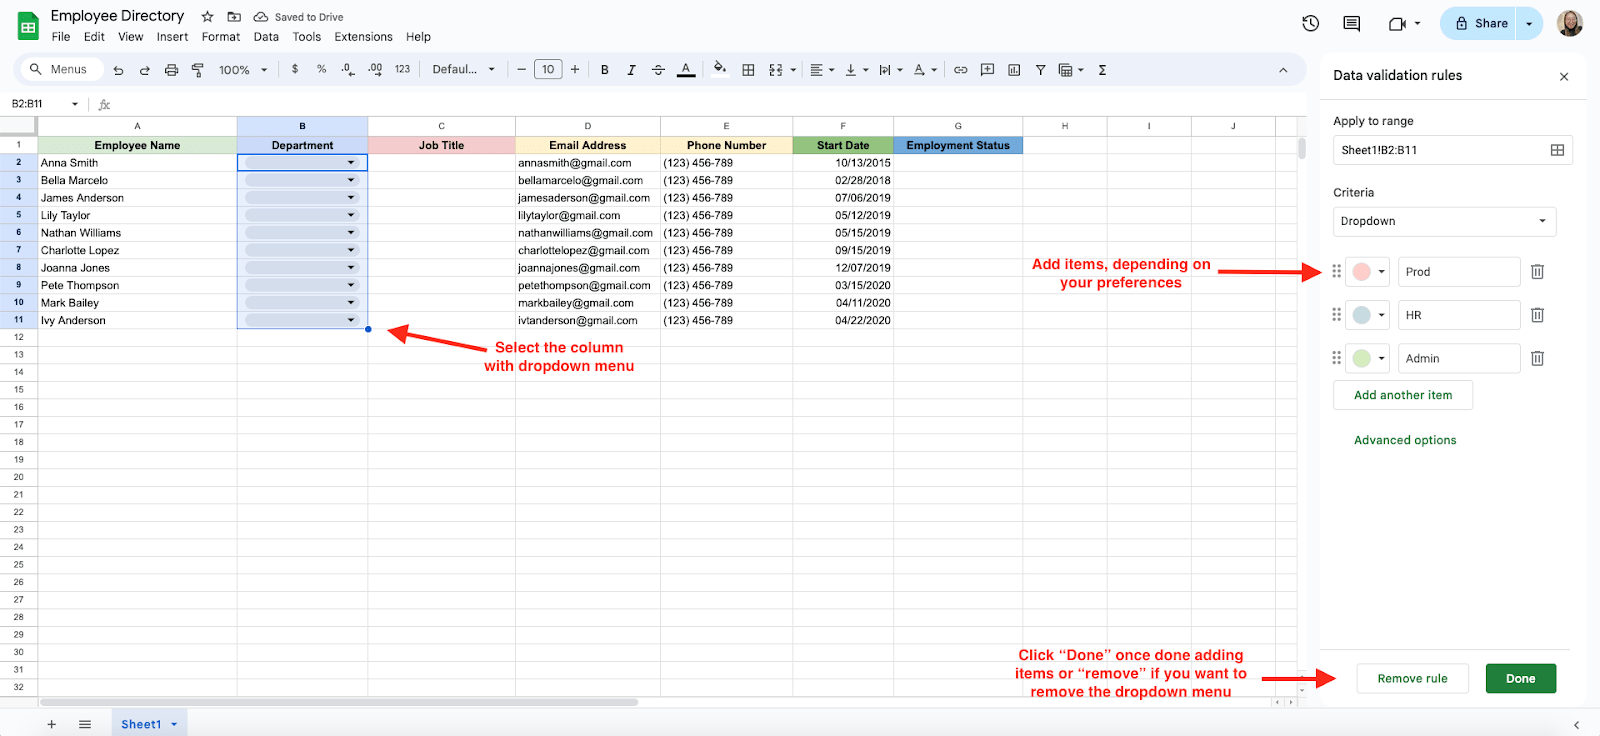Decrease decimal places icon
The width and height of the screenshot is (1600, 736).
coord(347,69)
